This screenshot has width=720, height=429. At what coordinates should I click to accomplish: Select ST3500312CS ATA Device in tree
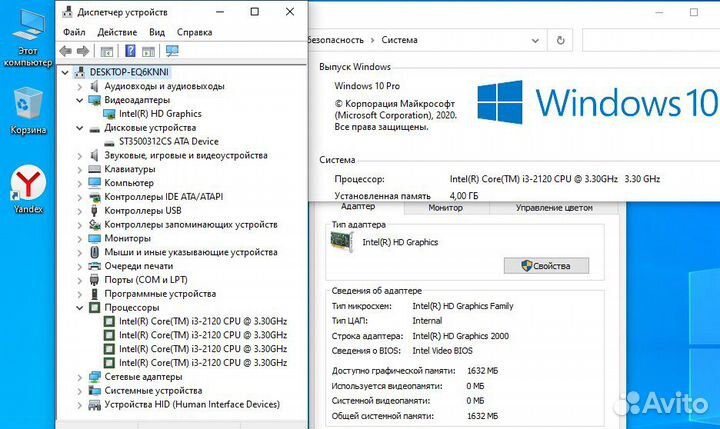coord(169,141)
